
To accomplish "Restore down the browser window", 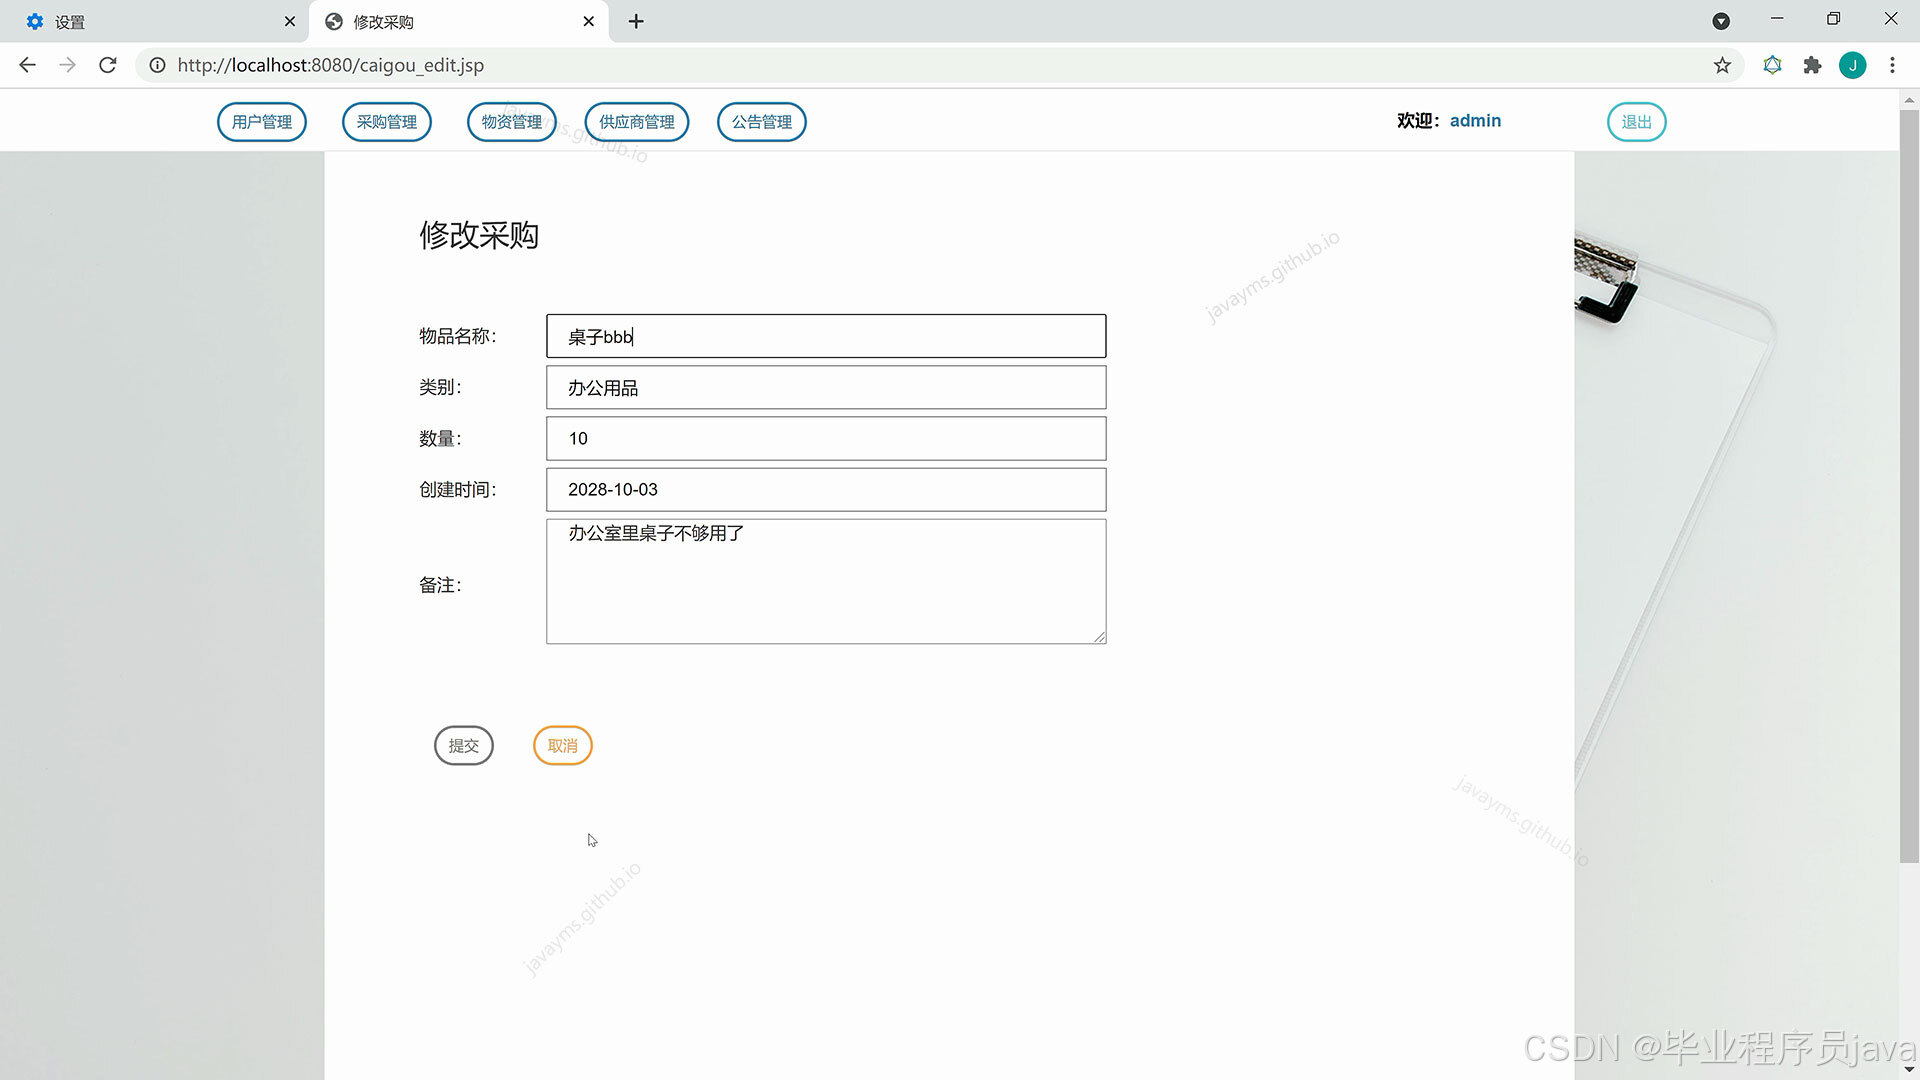I will coord(1833,19).
